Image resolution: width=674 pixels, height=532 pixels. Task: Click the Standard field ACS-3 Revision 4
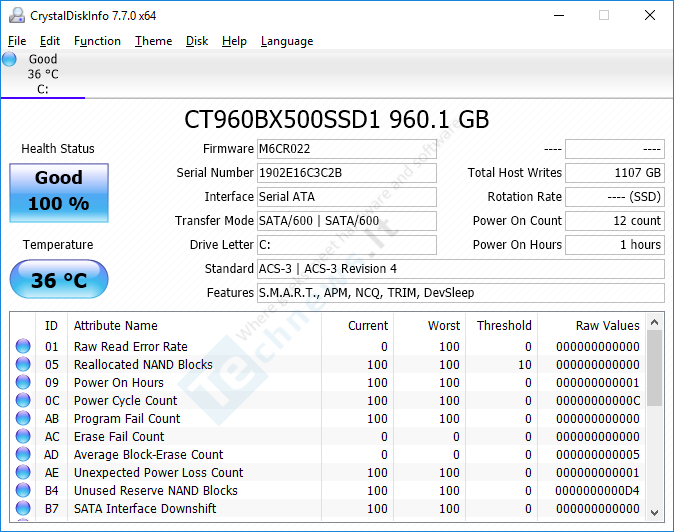[461, 269]
